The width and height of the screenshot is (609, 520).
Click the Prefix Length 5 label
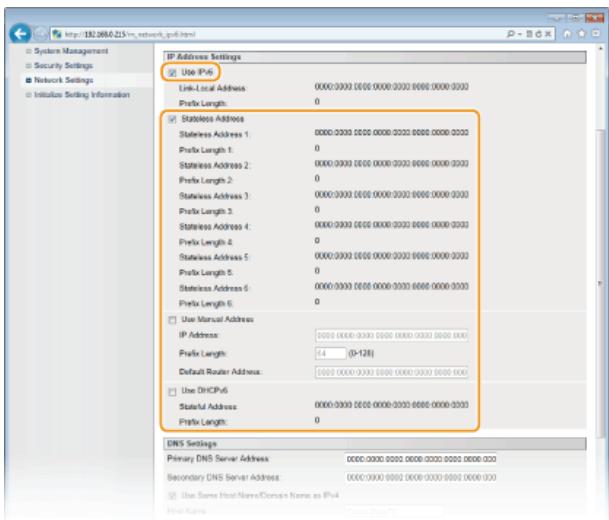(206, 273)
